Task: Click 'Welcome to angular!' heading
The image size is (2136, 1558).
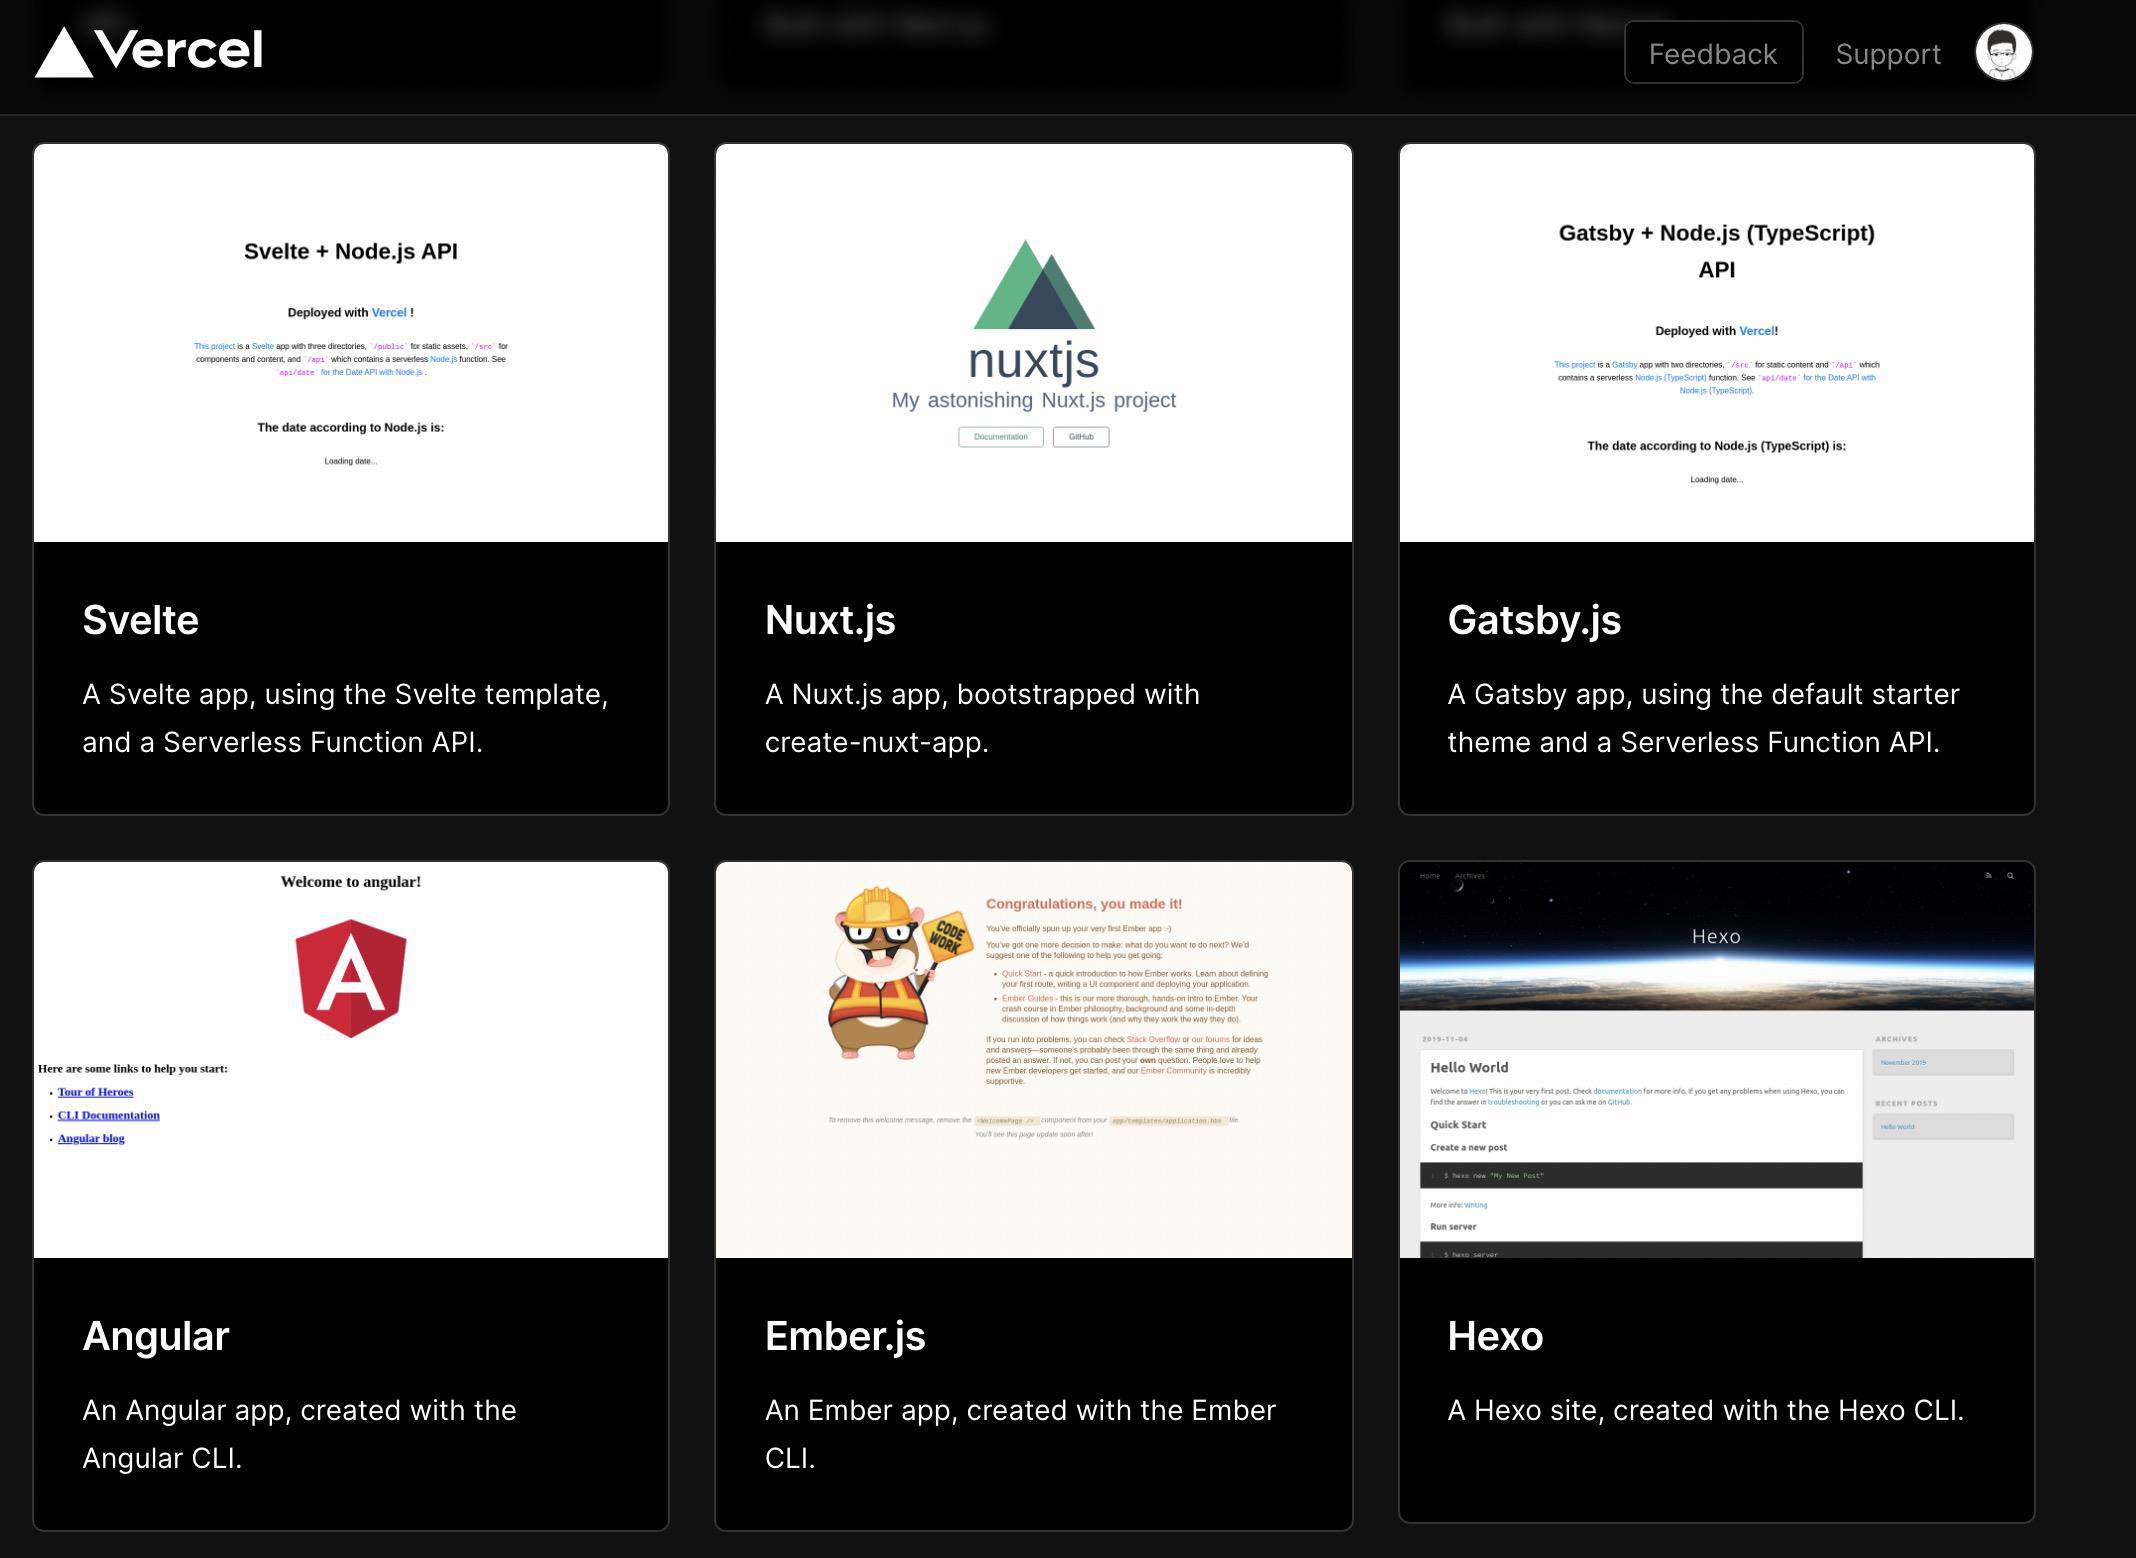Action: pos(351,882)
